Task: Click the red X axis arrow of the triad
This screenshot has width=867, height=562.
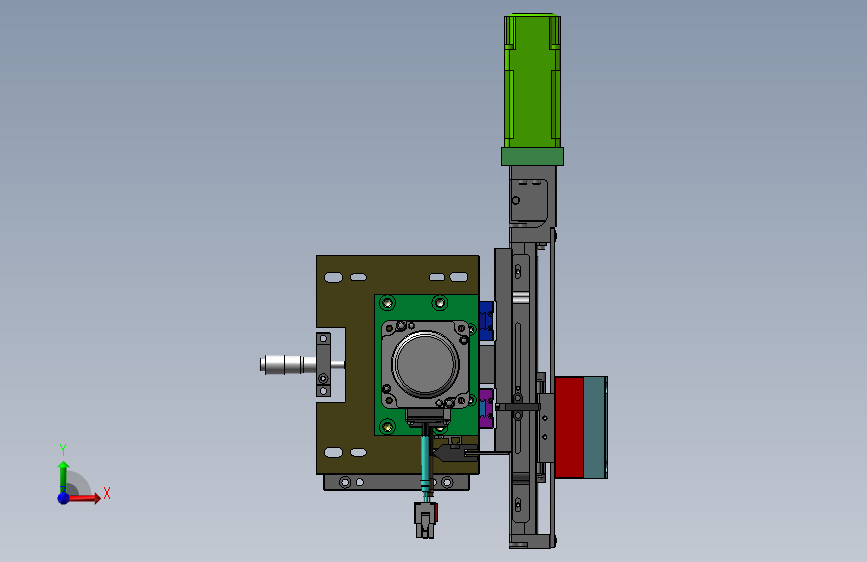Action: coord(84,498)
